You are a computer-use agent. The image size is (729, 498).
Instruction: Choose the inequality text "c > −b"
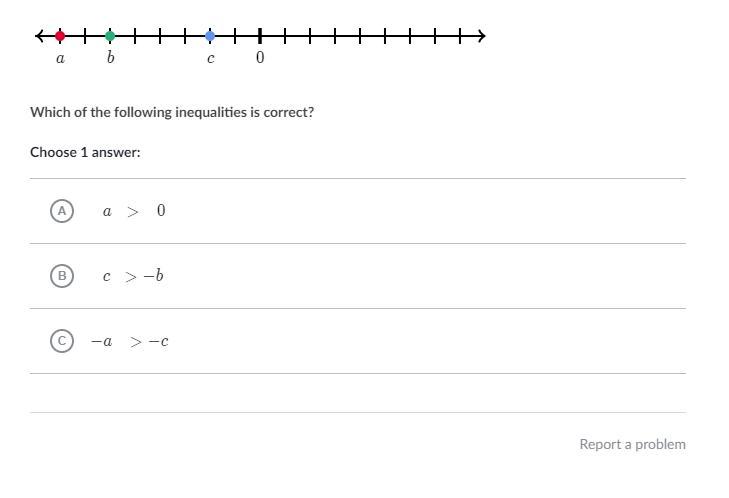point(133,276)
